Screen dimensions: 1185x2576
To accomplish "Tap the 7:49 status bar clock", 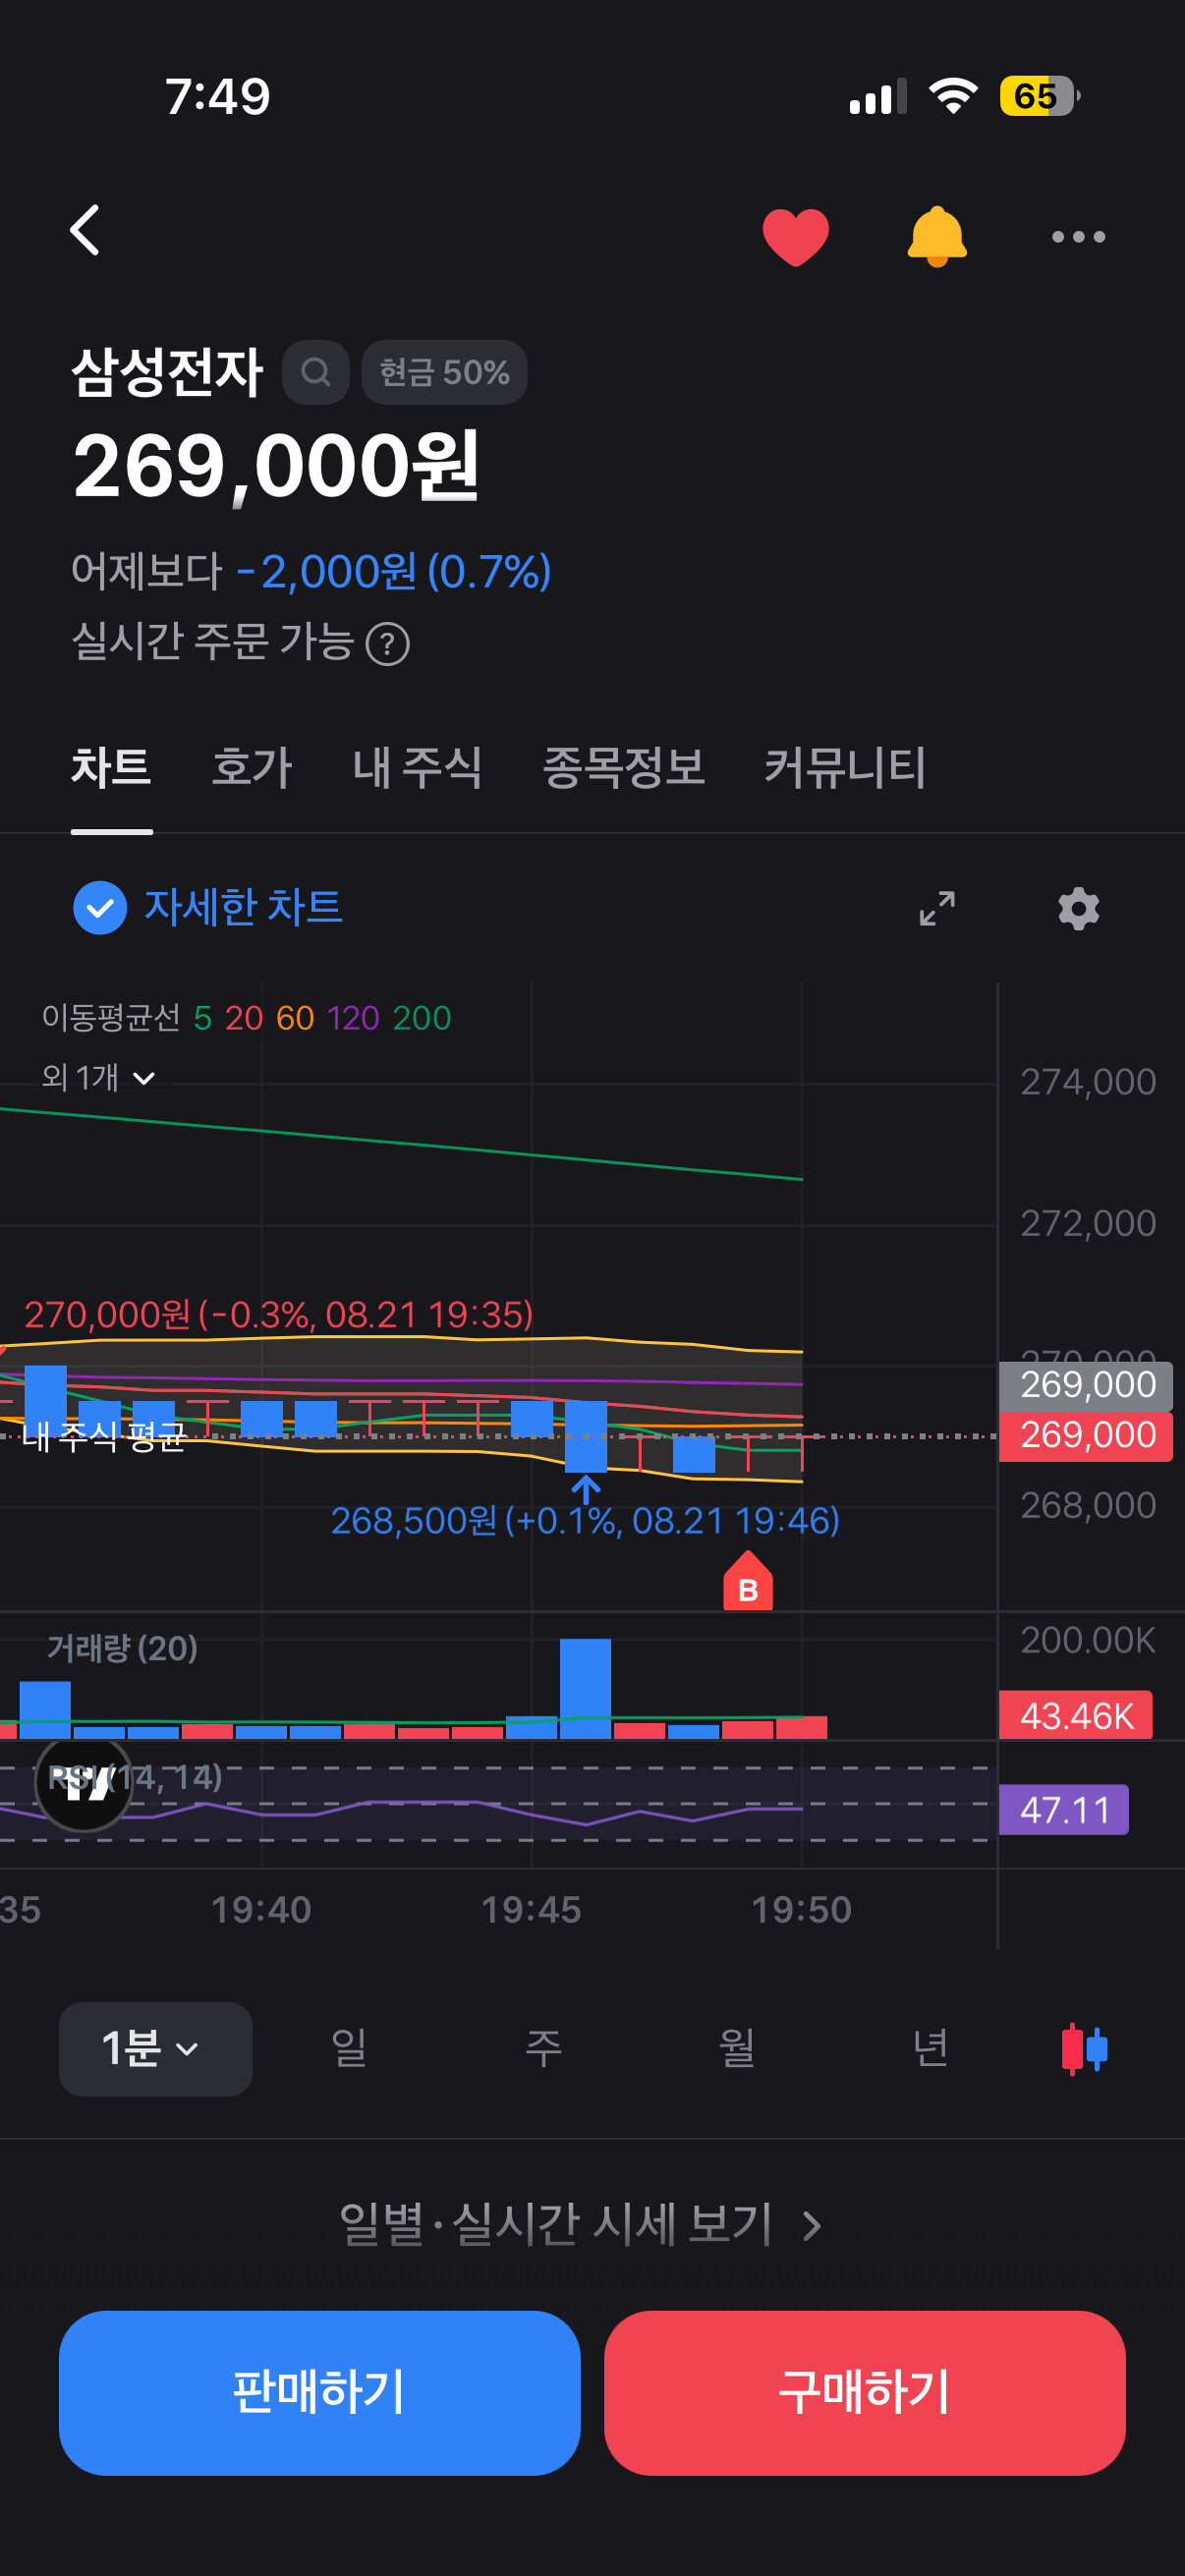I will tap(218, 96).
